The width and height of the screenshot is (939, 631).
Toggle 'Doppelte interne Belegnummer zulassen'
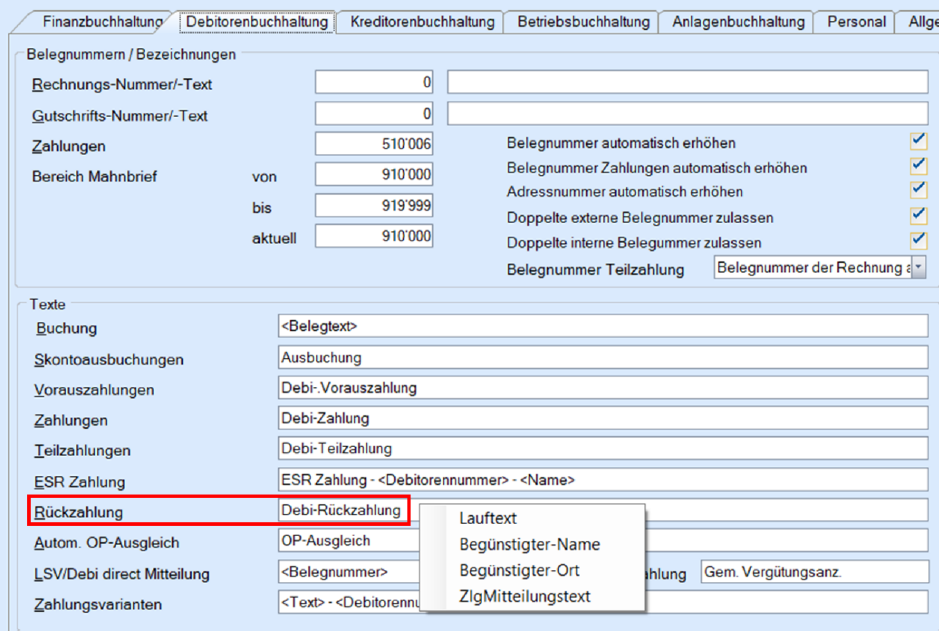point(918,241)
